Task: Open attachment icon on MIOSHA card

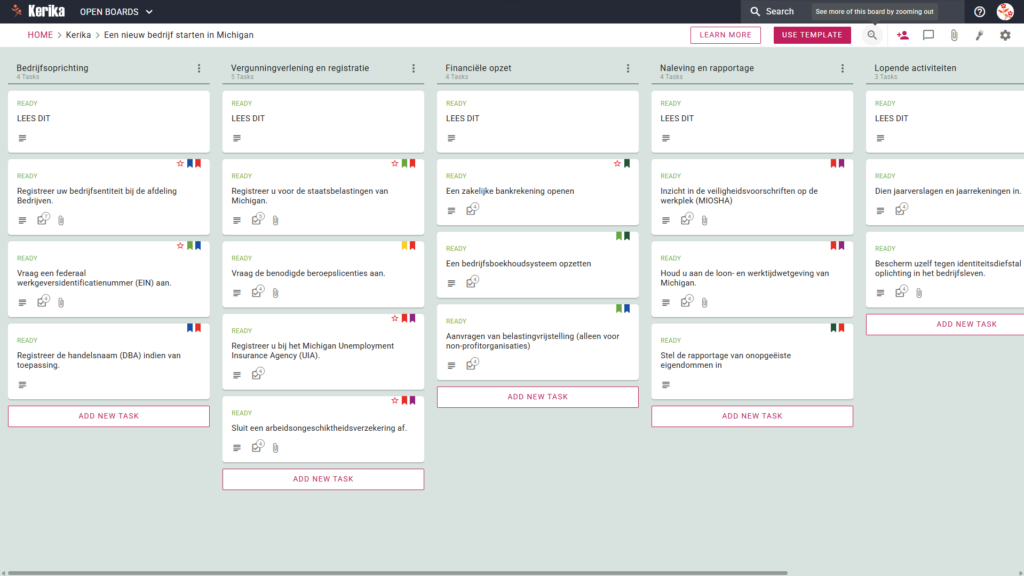Action: [704, 221]
